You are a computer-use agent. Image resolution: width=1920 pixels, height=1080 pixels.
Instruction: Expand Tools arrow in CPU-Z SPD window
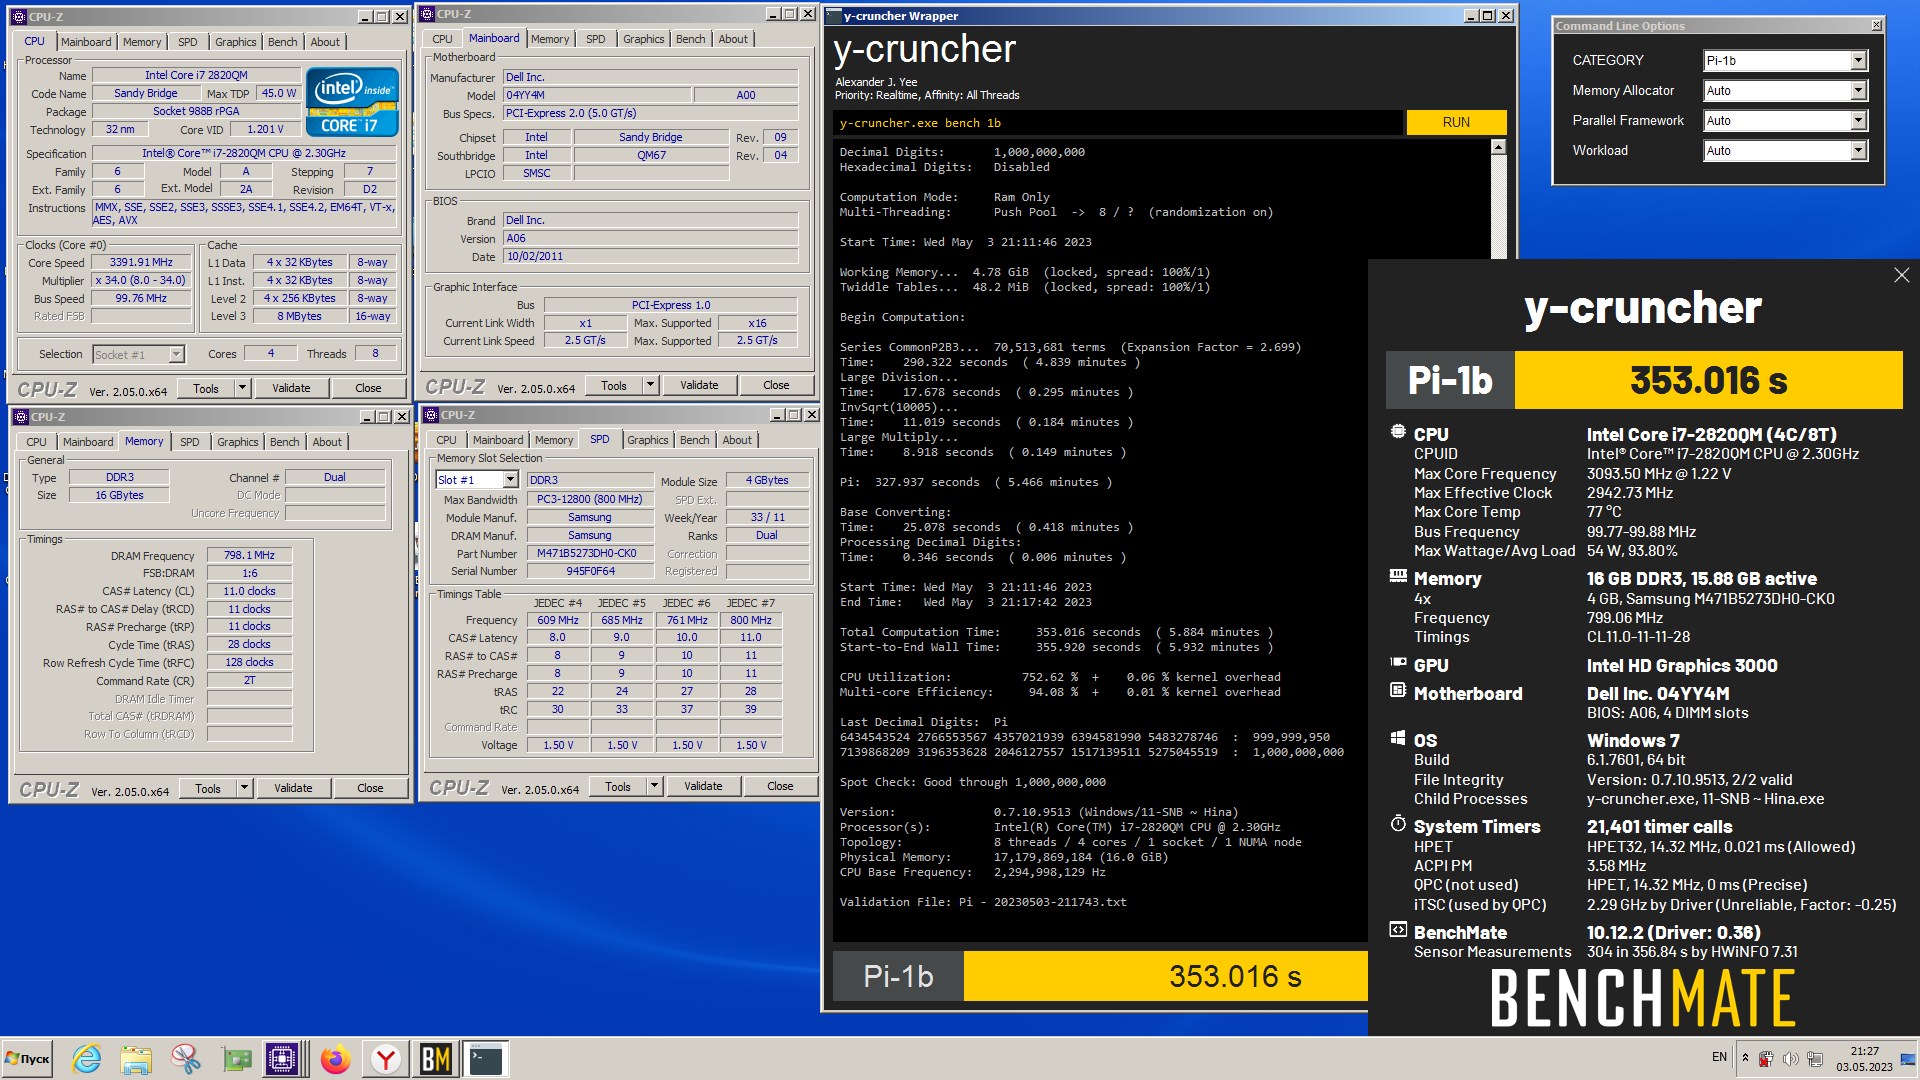tap(654, 786)
